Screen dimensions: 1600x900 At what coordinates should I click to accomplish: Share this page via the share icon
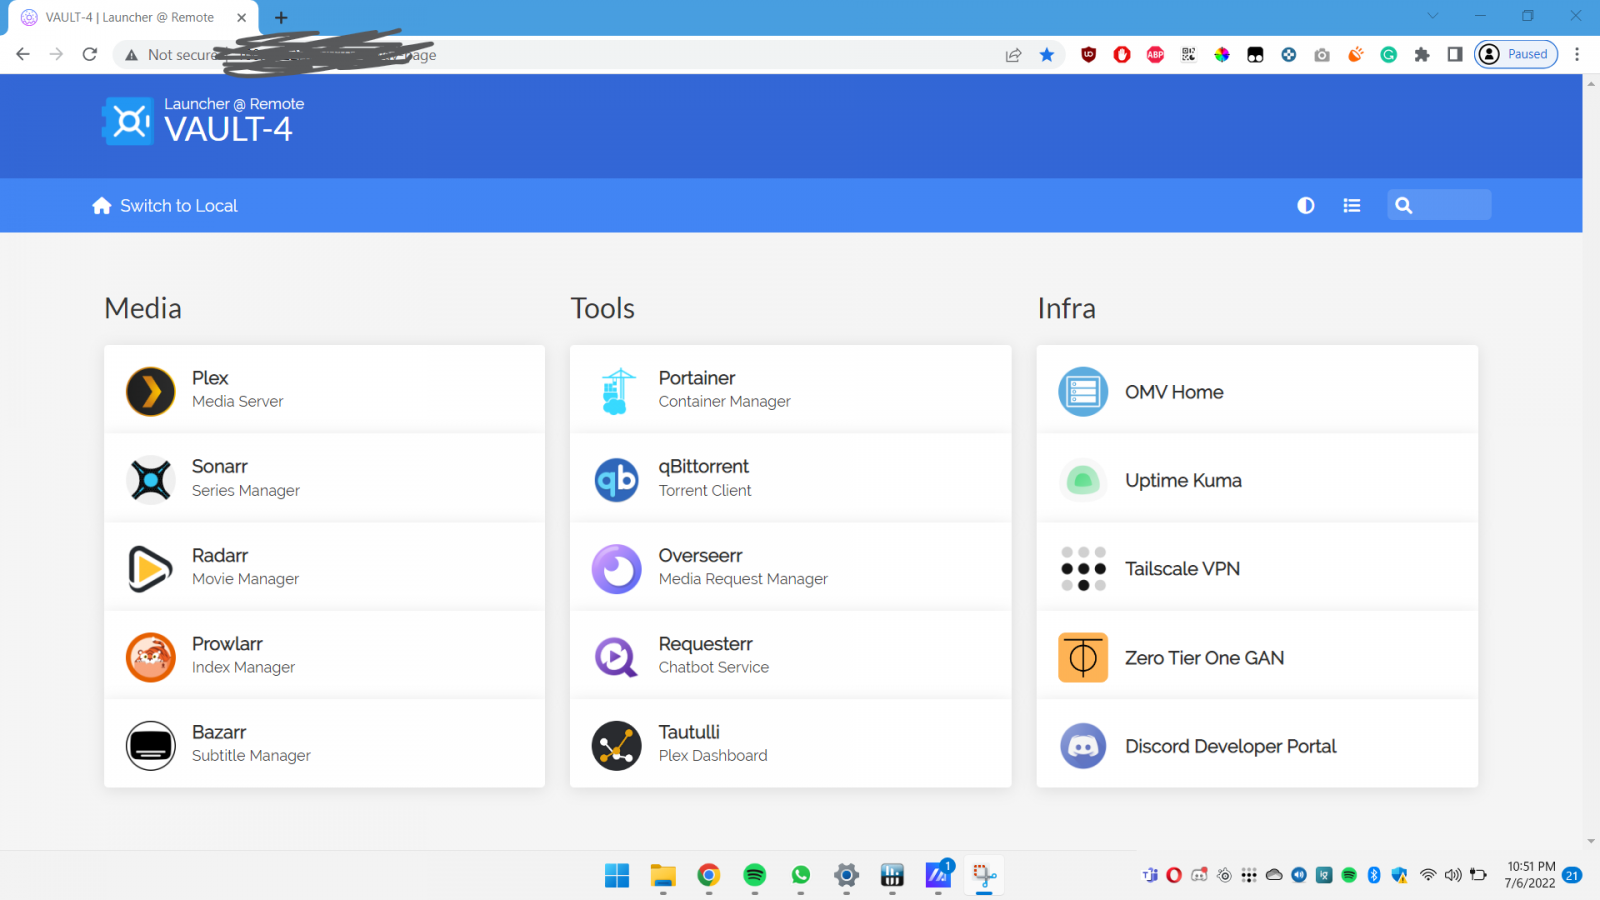pyautogui.click(x=1013, y=55)
